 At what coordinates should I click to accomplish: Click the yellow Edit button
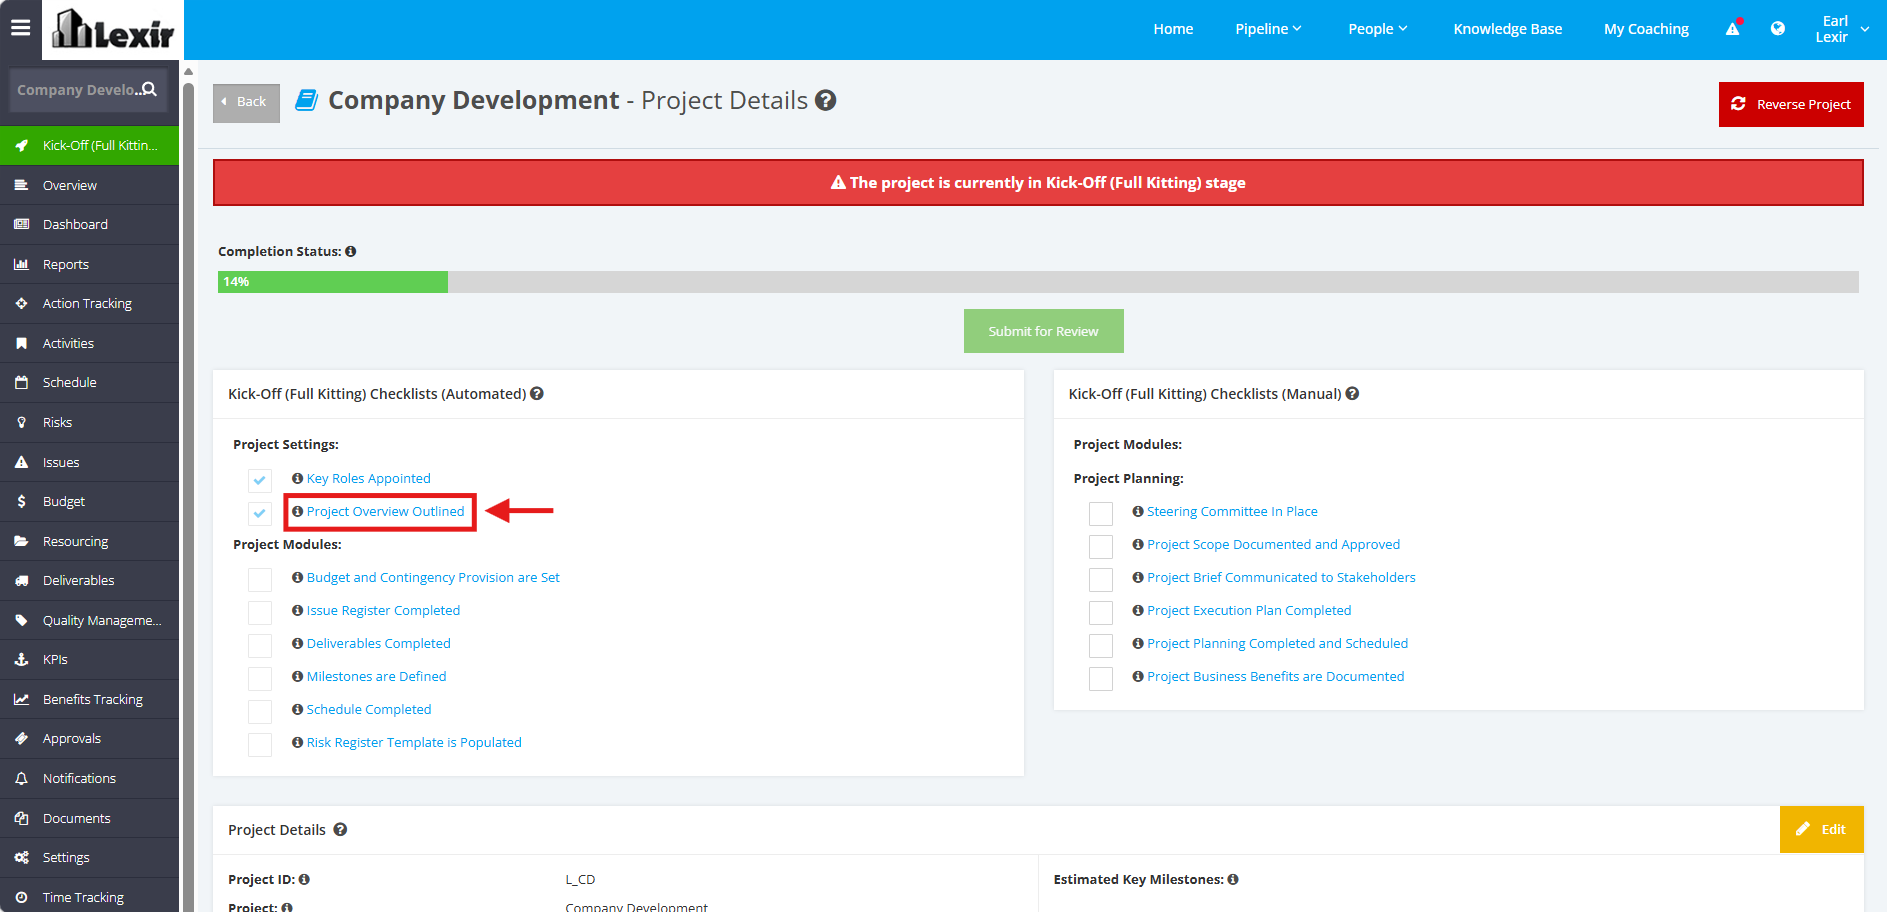(1821, 829)
